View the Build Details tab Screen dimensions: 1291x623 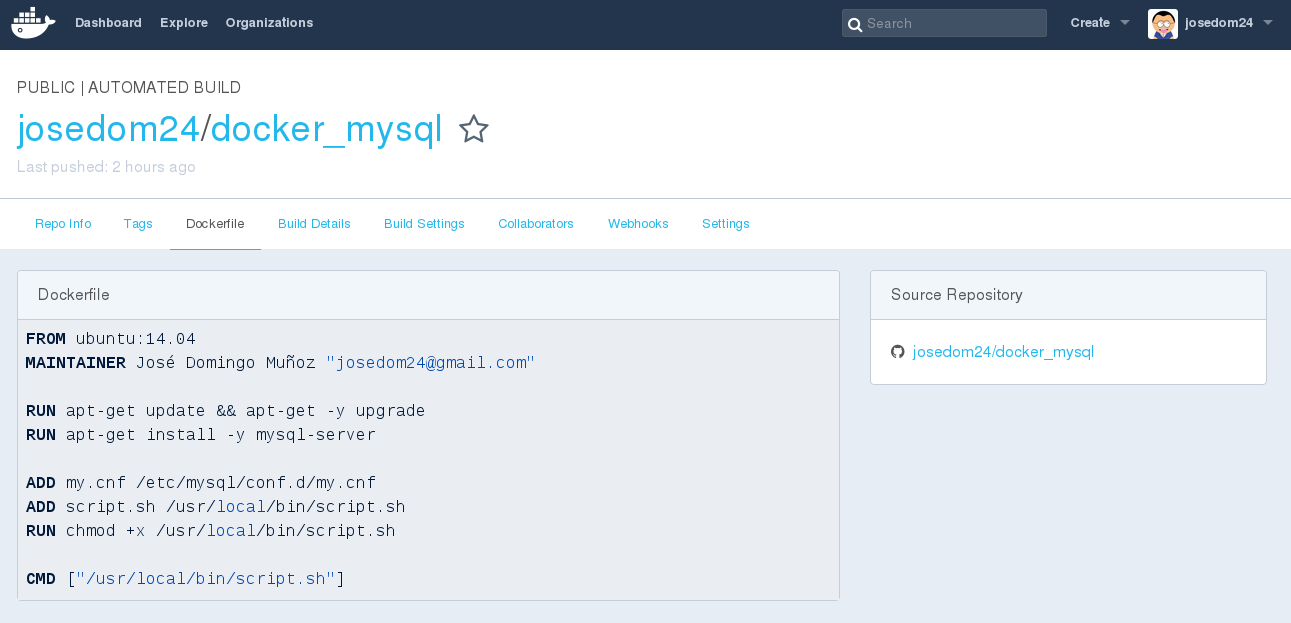[314, 224]
